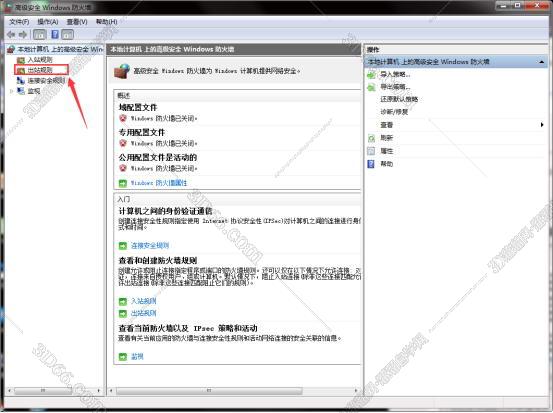Screen dimensions: 553x413
Task: Open the 出站规则 link in center pane
Action: [x=144, y=313]
